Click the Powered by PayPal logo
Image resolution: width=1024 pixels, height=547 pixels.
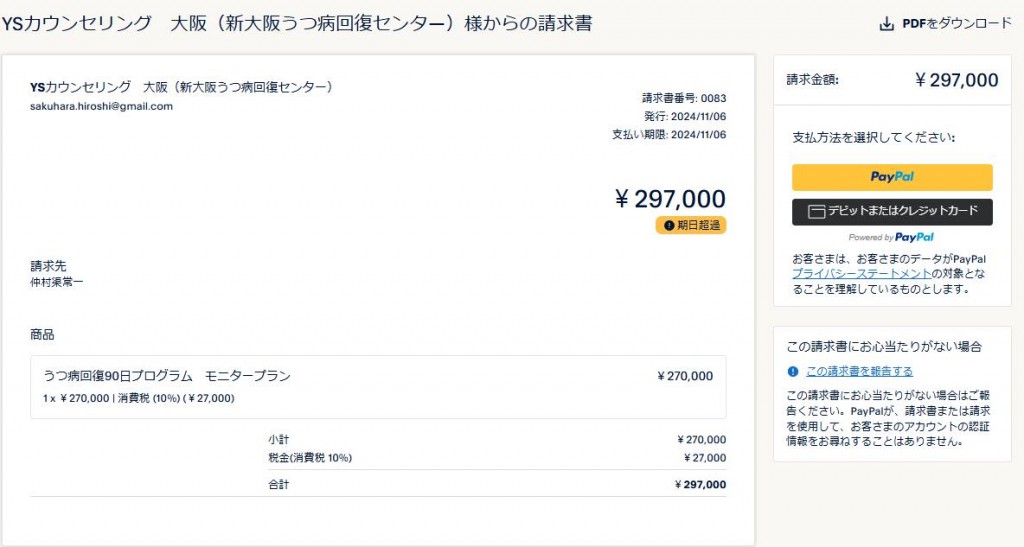[x=891, y=238]
